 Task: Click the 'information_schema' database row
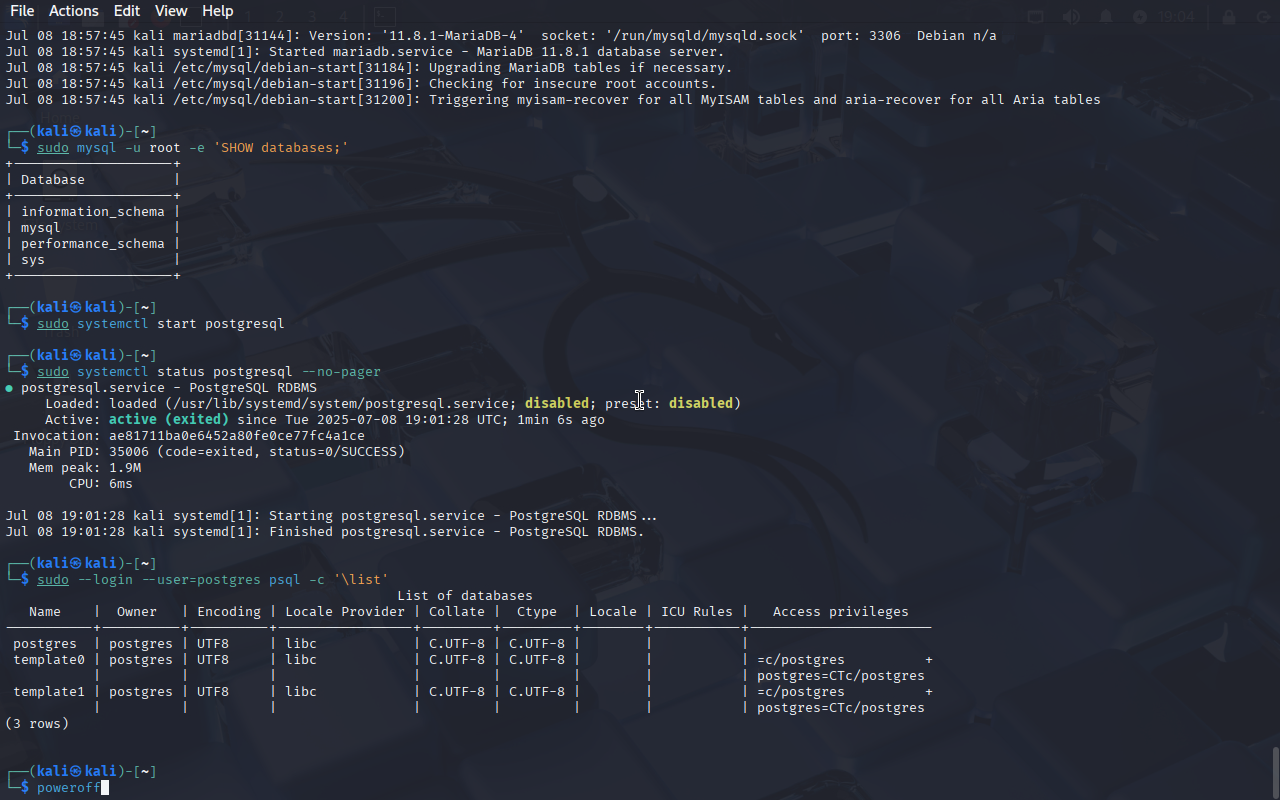pos(93,212)
